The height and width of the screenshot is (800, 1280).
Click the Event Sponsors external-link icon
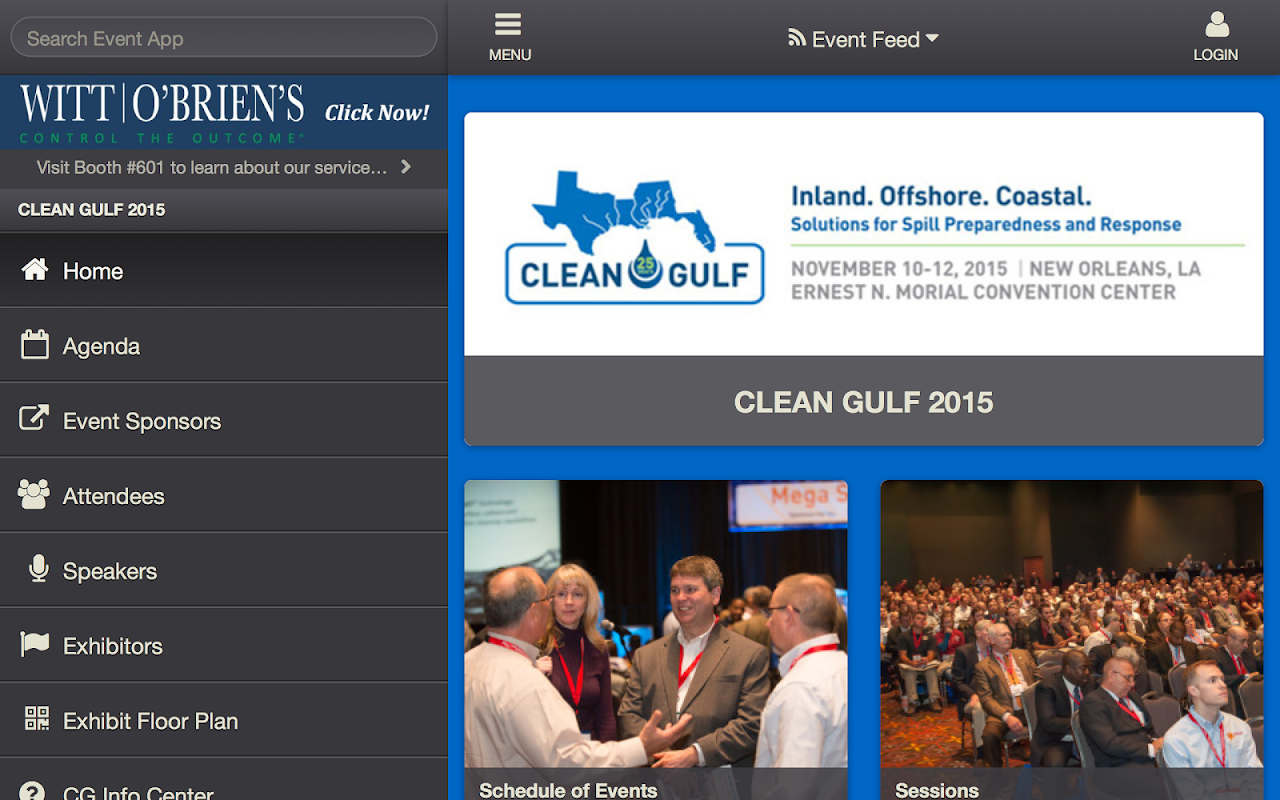click(34, 418)
